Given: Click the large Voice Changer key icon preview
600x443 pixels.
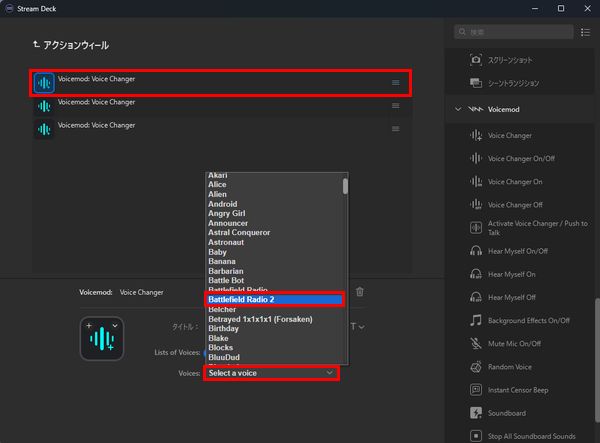Looking at the screenshot, I should coord(102,339).
